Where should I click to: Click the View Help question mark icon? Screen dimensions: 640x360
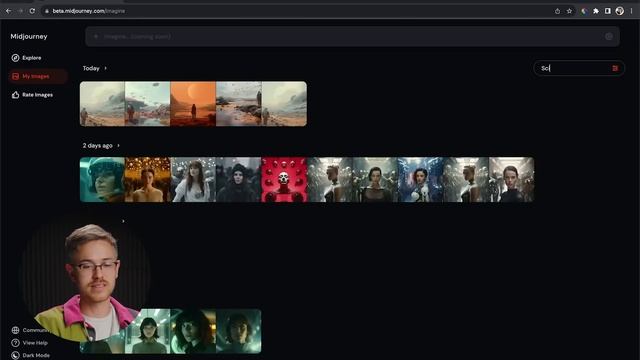16,343
